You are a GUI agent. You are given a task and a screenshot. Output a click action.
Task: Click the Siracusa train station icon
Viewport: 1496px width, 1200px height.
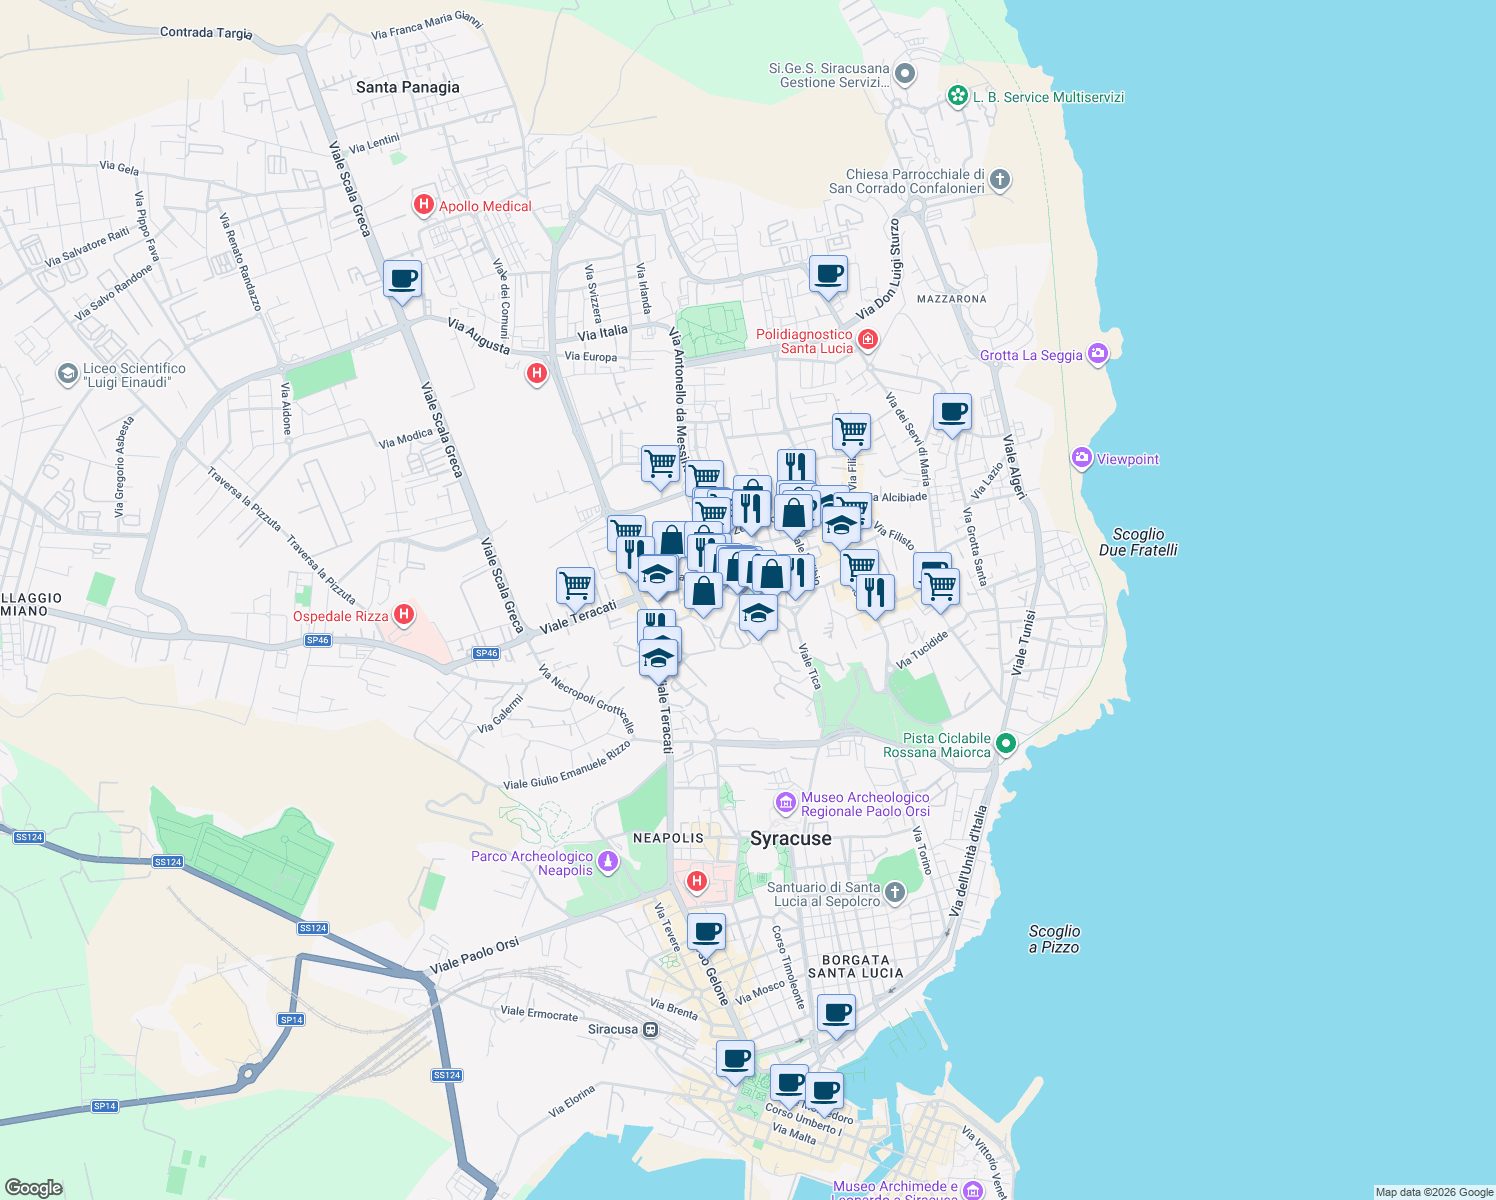[x=650, y=1028]
